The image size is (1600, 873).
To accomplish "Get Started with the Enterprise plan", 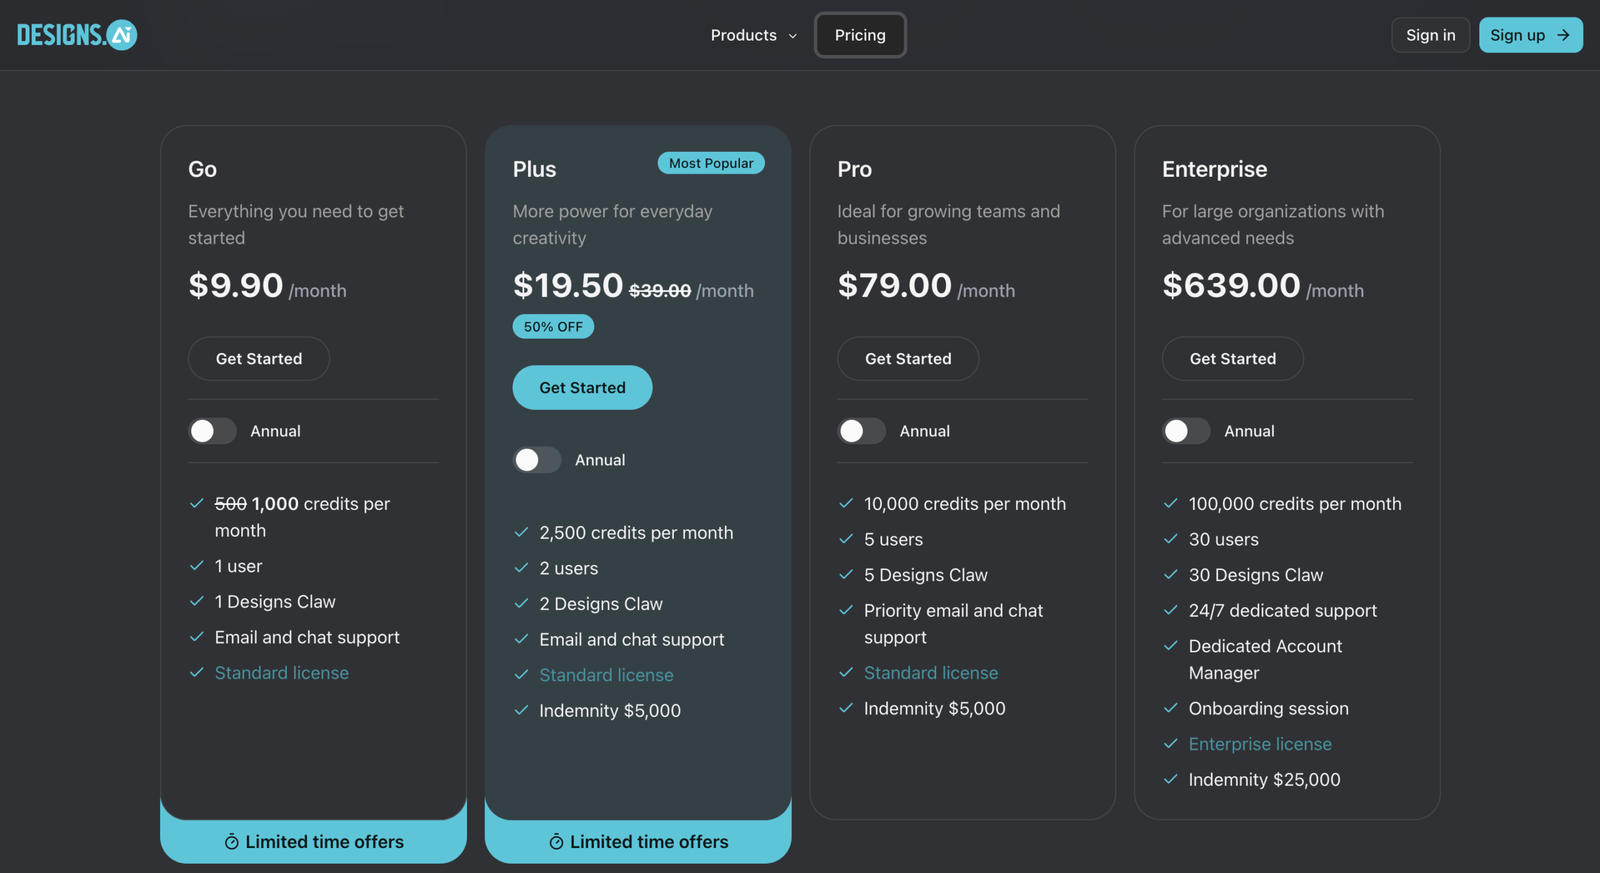I will pyautogui.click(x=1233, y=359).
